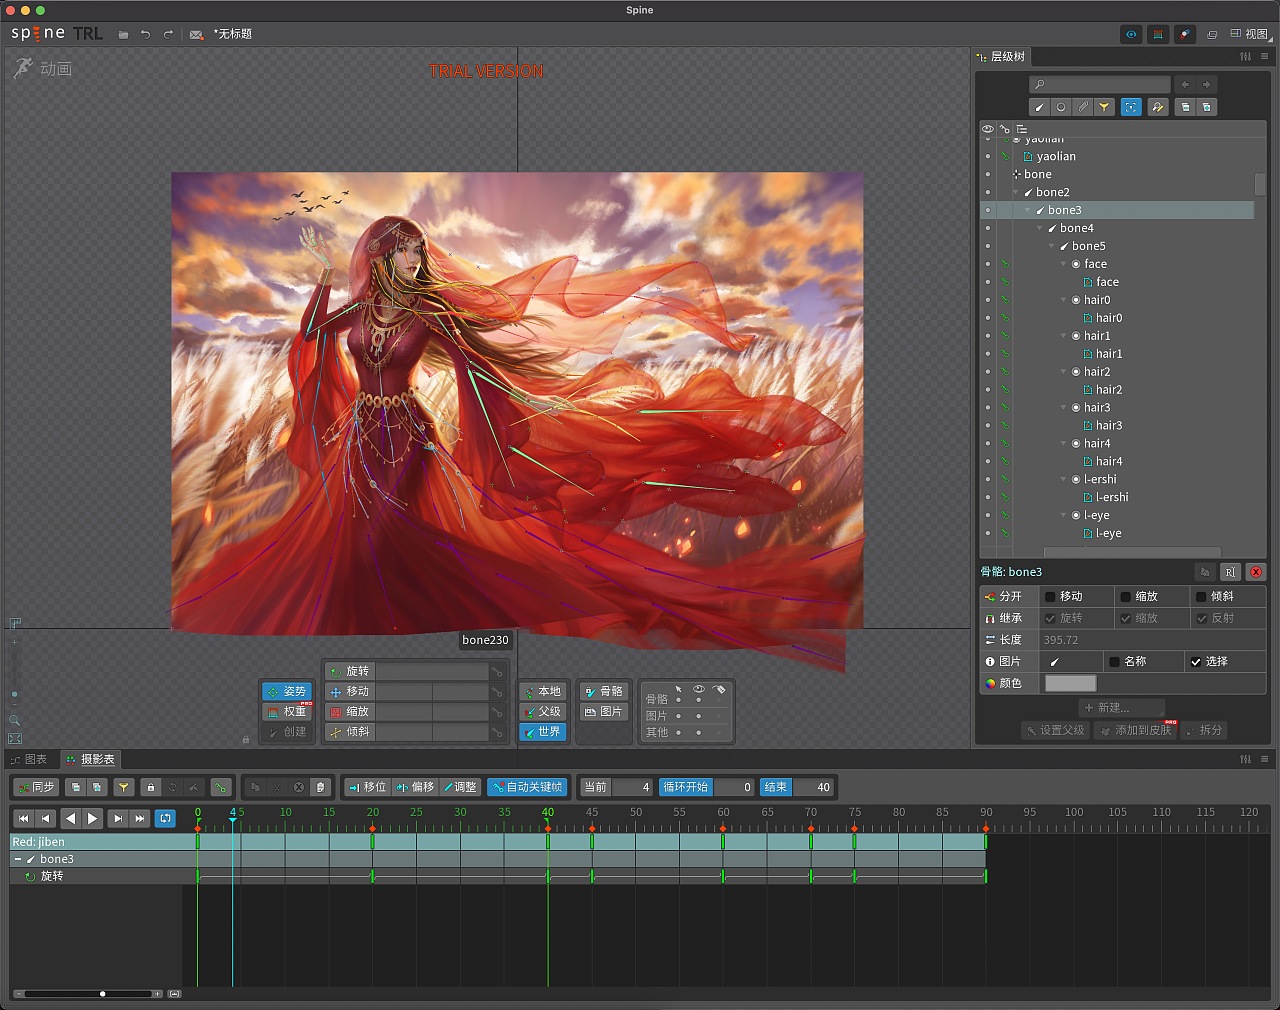
Task: Toggle visibility dot for face slot row
Action: click(988, 264)
